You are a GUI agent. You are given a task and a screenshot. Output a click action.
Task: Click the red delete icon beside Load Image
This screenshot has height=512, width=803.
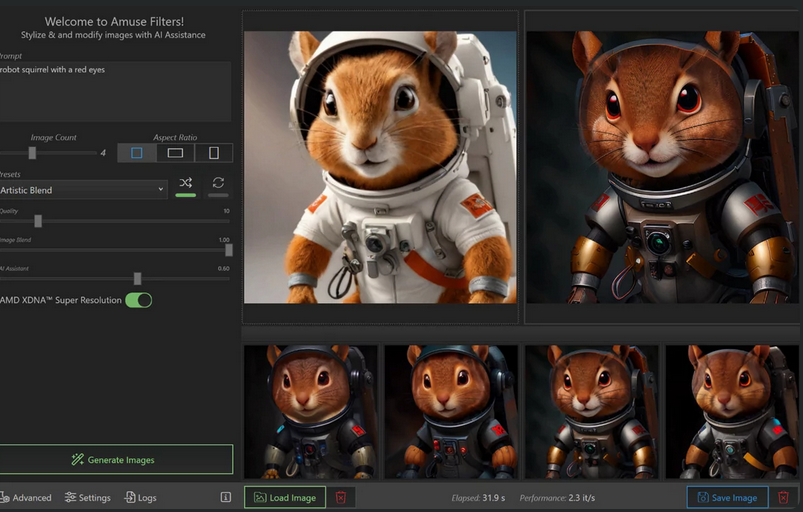341,497
